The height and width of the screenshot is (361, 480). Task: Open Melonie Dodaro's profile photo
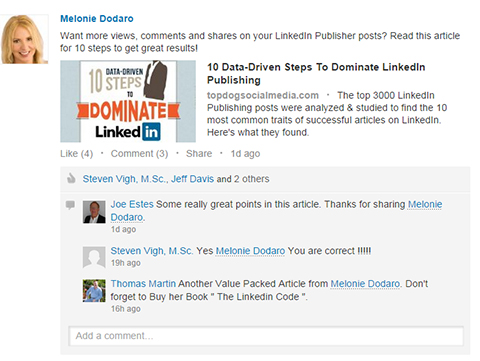[x=24, y=39]
